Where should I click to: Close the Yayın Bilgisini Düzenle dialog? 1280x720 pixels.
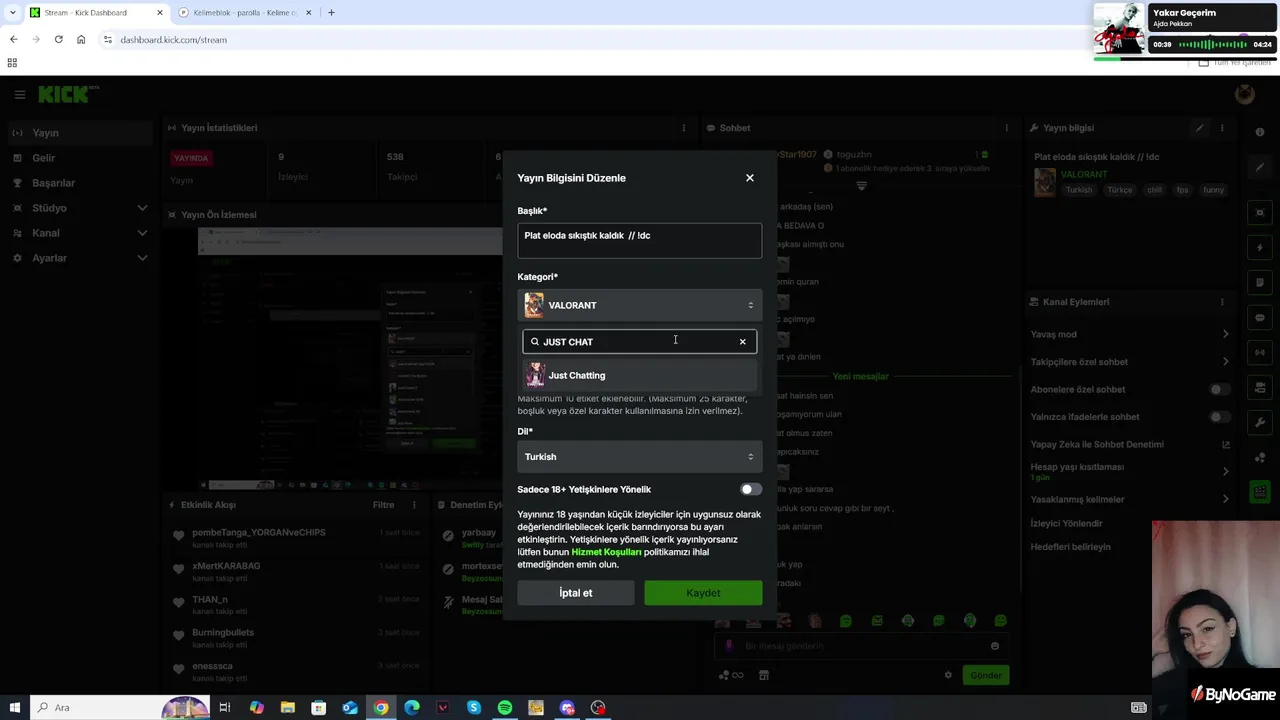tap(750, 178)
